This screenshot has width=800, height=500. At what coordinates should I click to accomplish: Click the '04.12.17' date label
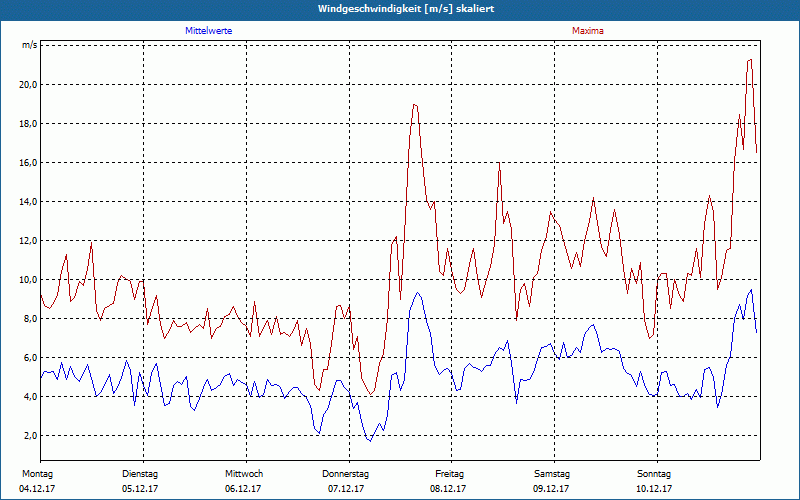pyautogui.click(x=37, y=489)
